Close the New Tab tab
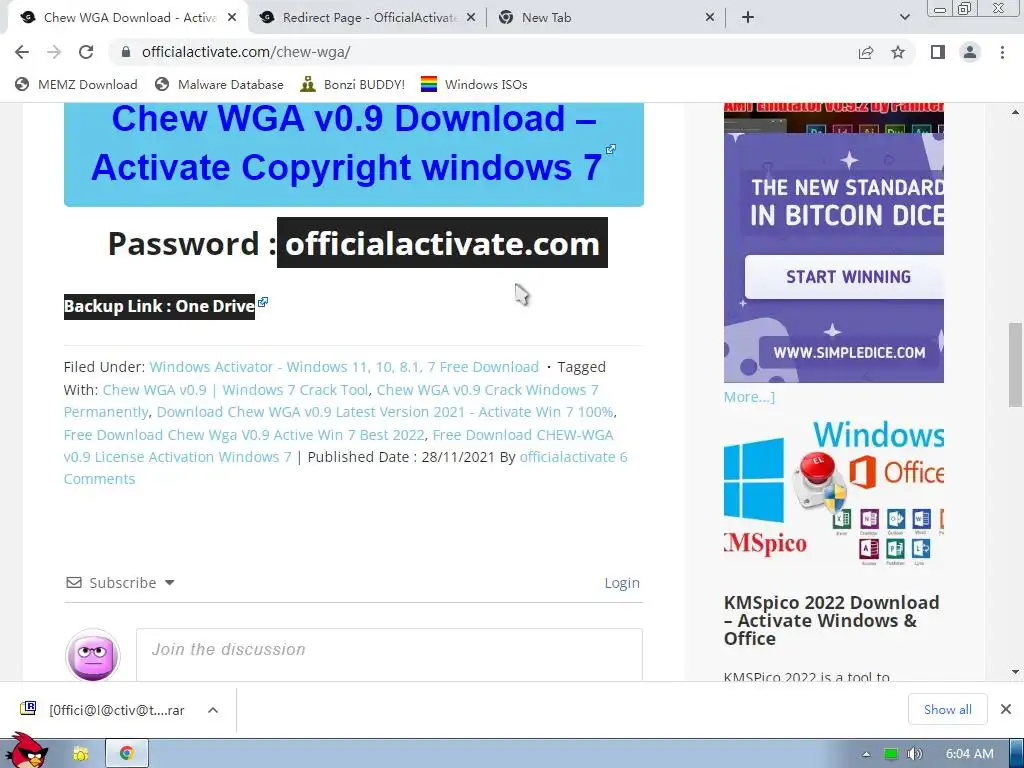Image resolution: width=1024 pixels, height=768 pixels. click(710, 18)
